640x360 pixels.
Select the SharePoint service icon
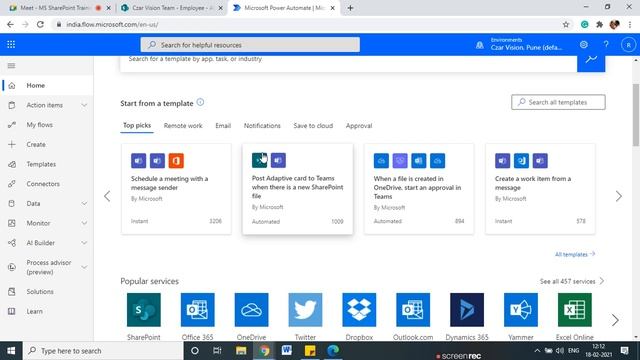[144, 310]
